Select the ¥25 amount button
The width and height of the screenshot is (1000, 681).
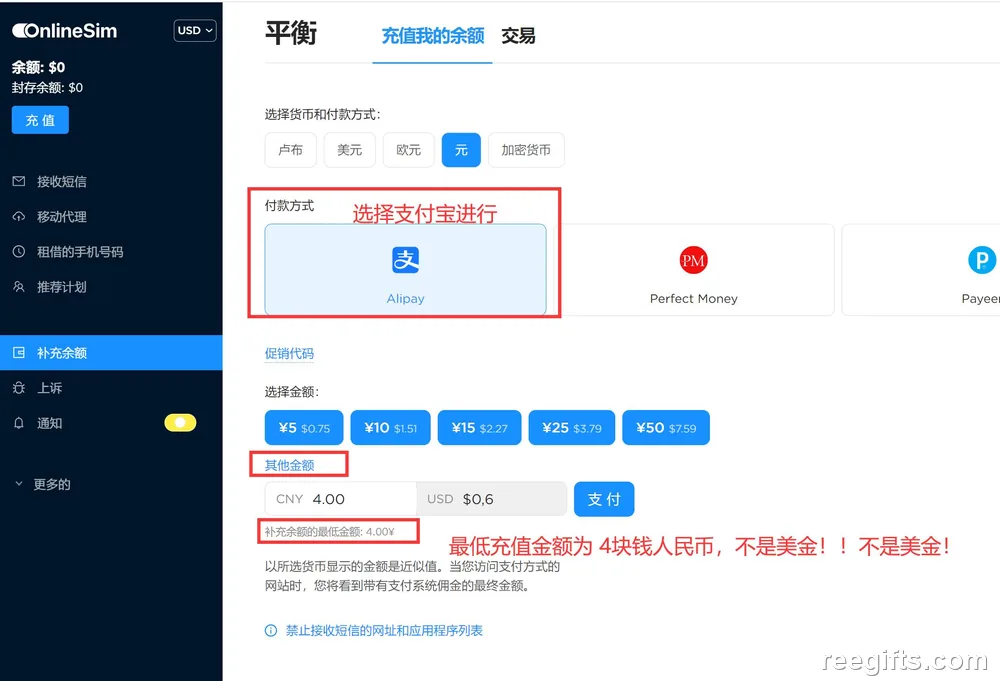(x=571, y=428)
